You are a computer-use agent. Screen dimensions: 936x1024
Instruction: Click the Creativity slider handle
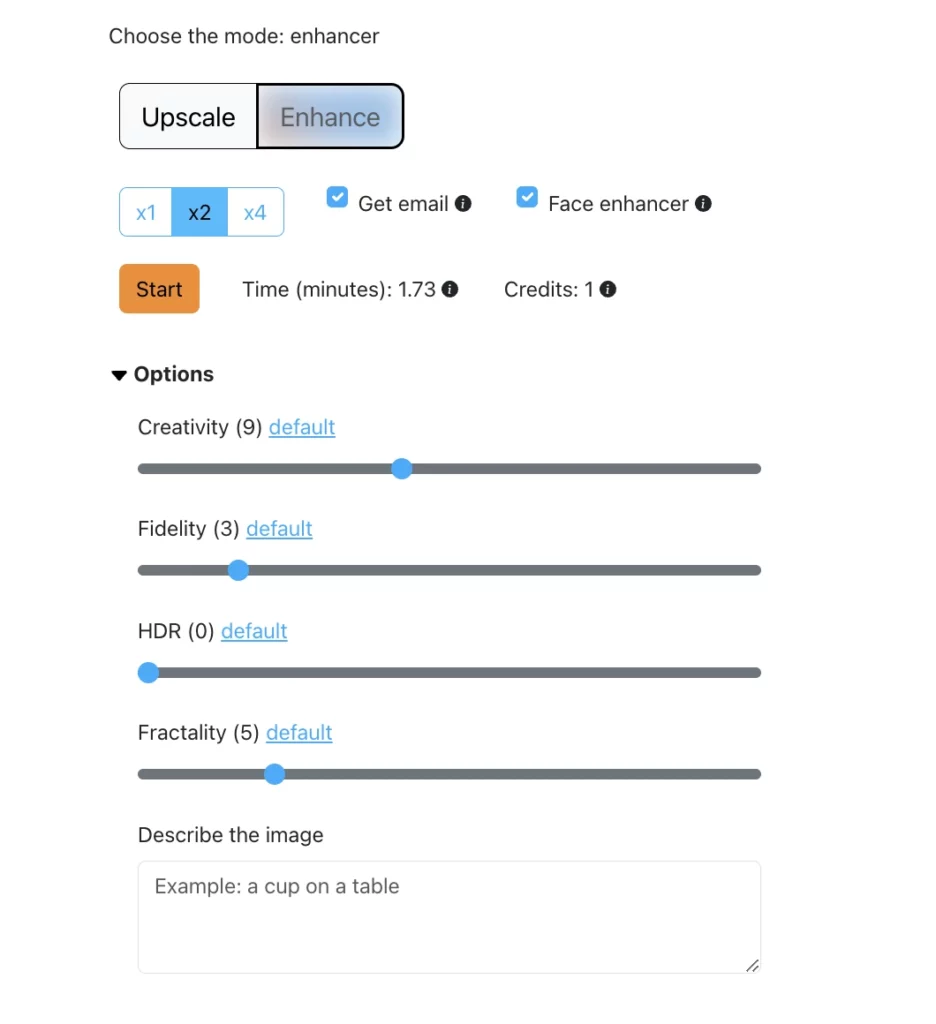tap(402, 469)
